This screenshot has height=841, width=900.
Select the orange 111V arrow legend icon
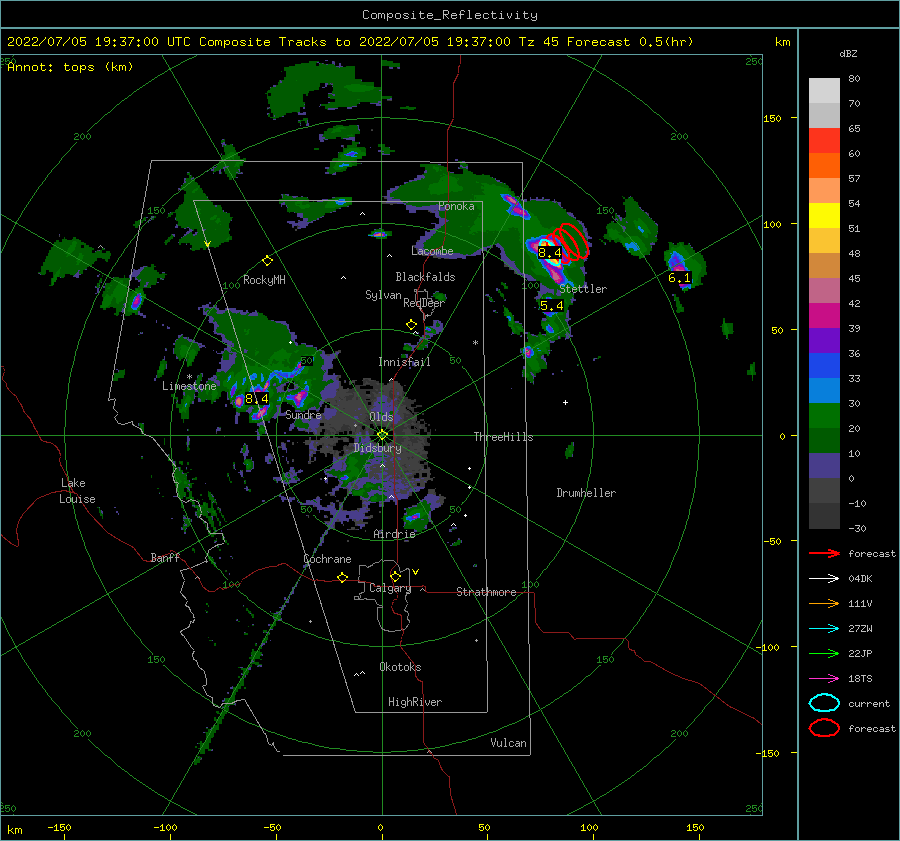point(824,603)
